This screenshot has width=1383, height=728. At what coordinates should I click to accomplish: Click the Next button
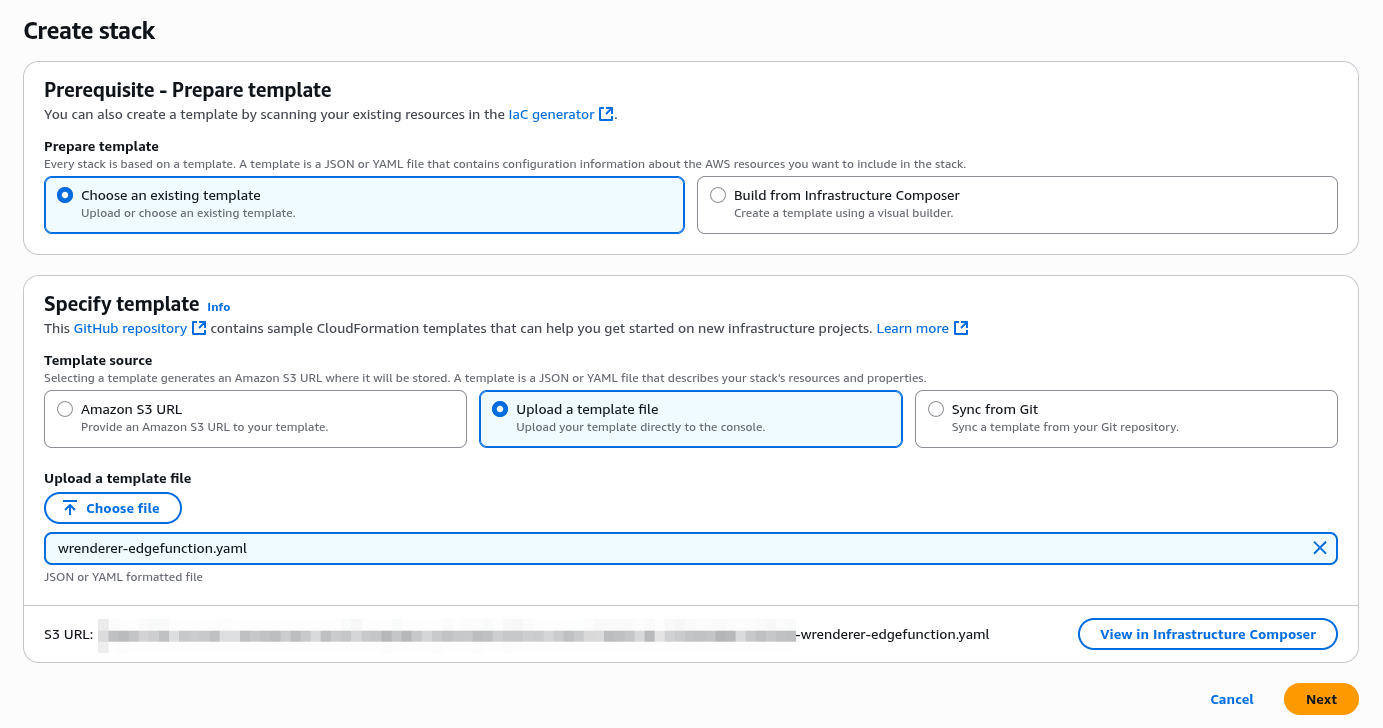1321,699
